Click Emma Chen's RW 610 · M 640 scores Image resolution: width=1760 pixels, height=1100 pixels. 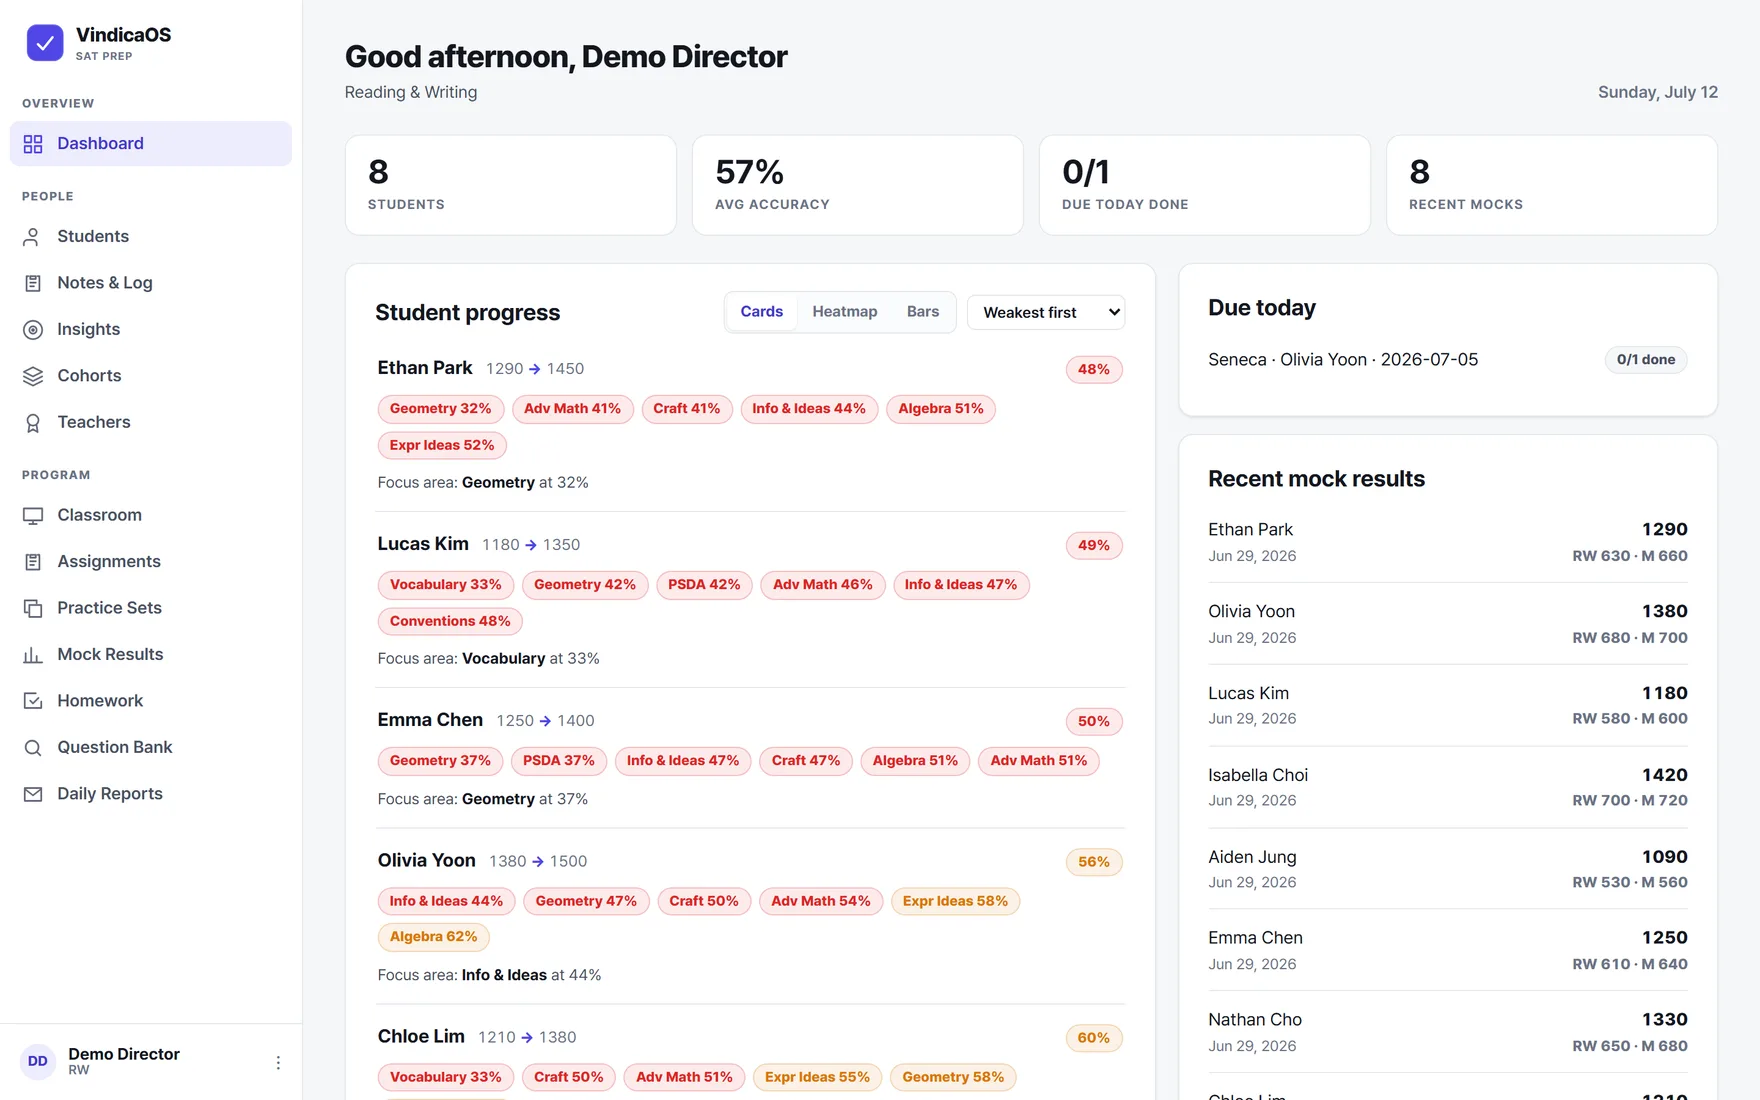pyautogui.click(x=1629, y=964)
